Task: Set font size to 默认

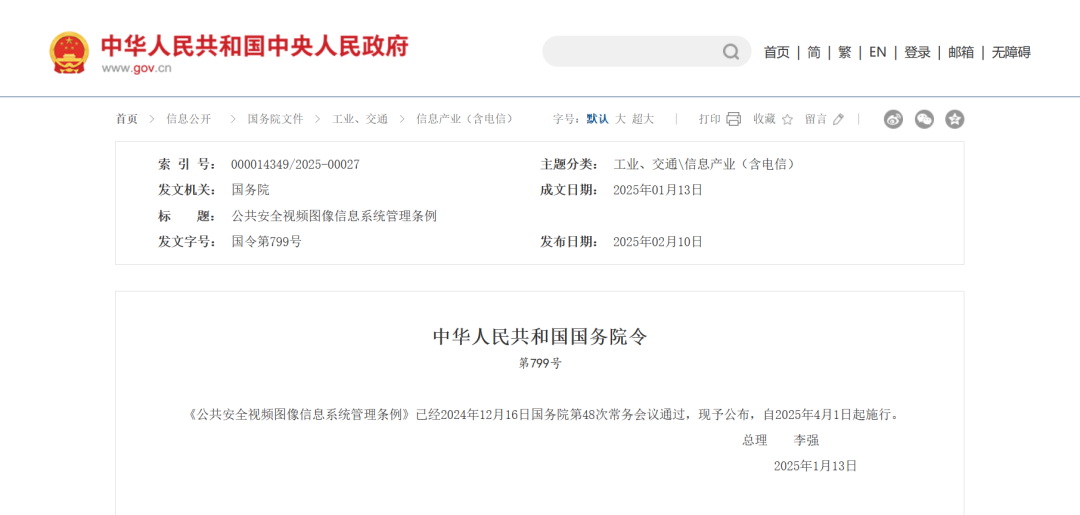Action: 597,119
